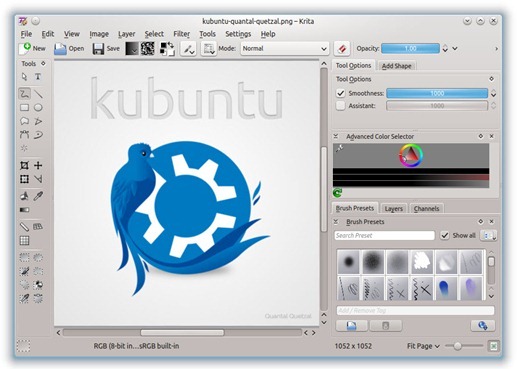Expand the toolbar overflow chevron

pyautogui.click(x=496, y=49)
